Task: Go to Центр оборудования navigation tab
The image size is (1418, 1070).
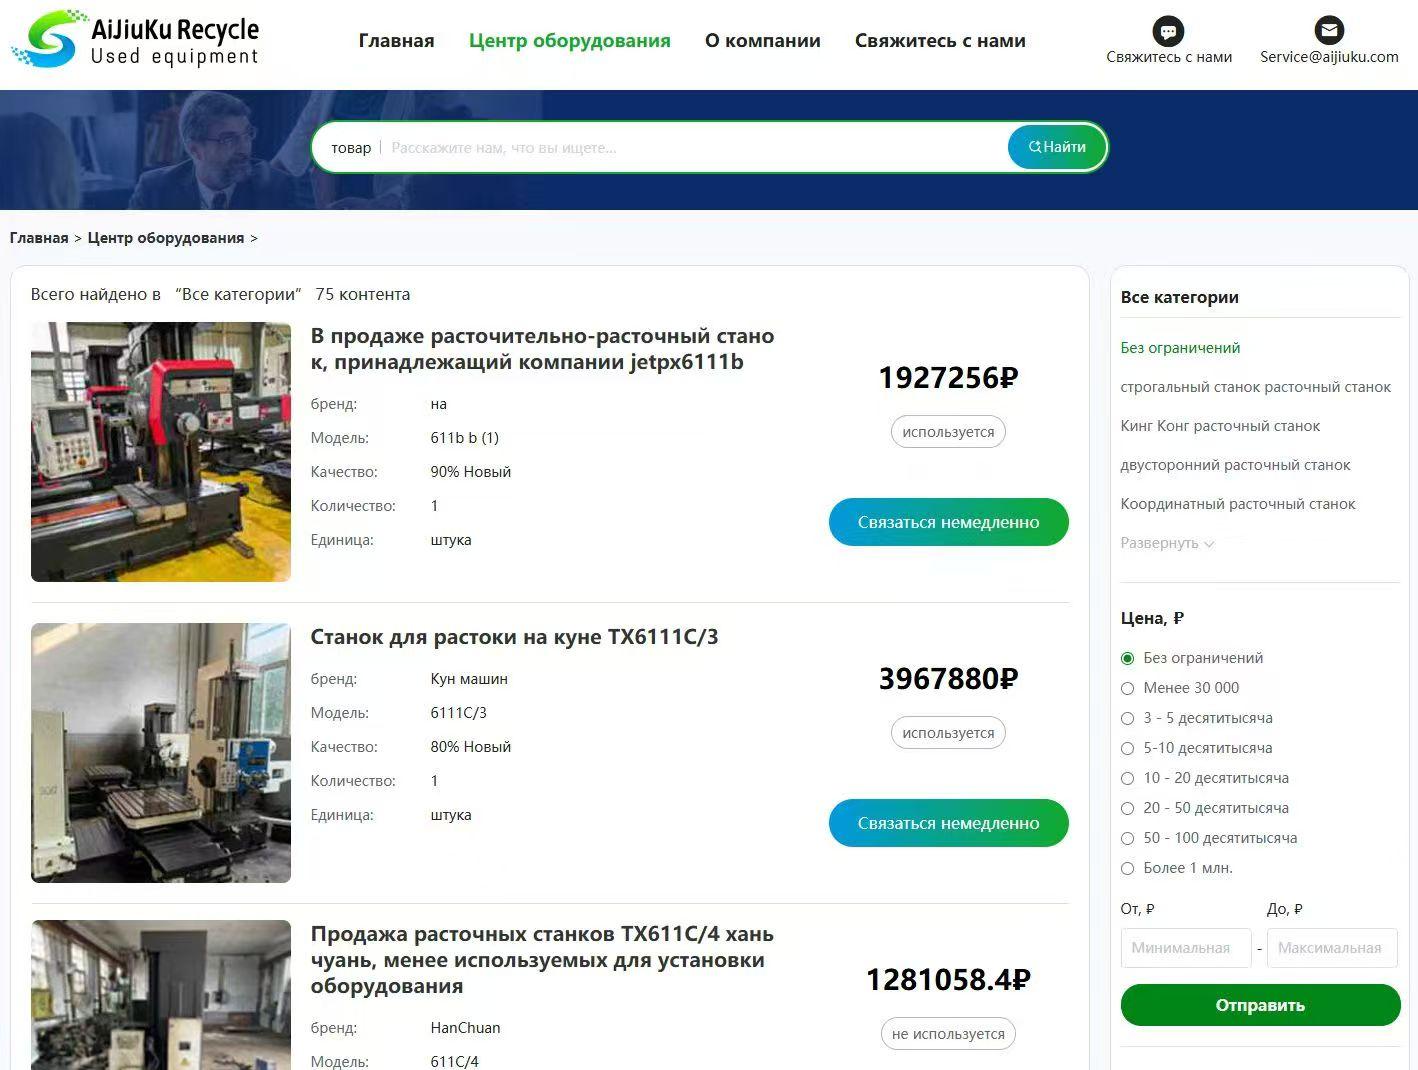Action: (569, 41)
